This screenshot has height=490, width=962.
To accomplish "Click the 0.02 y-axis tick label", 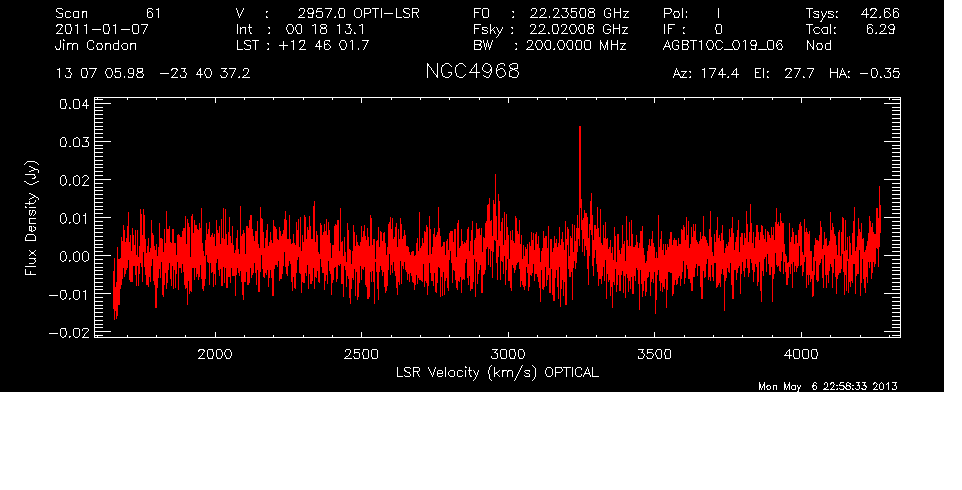I will (x=74, y=180).
